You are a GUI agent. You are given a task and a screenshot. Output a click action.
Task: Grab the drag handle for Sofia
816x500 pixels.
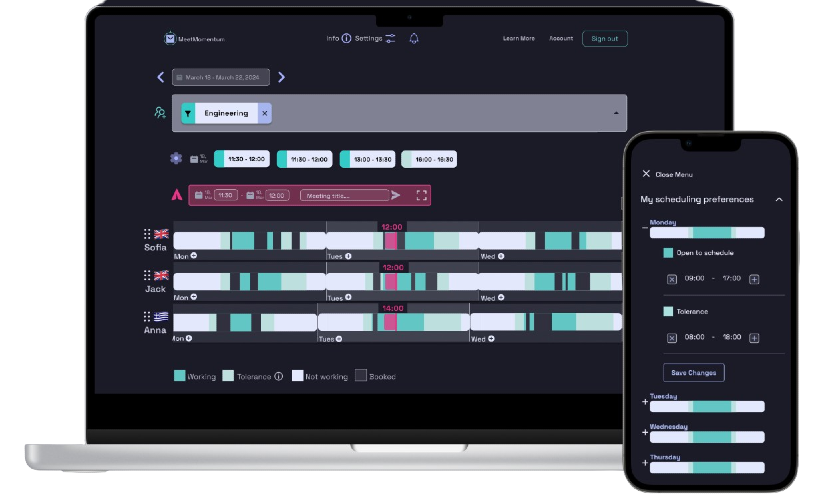pyautogui.click(x=147, y=234)
